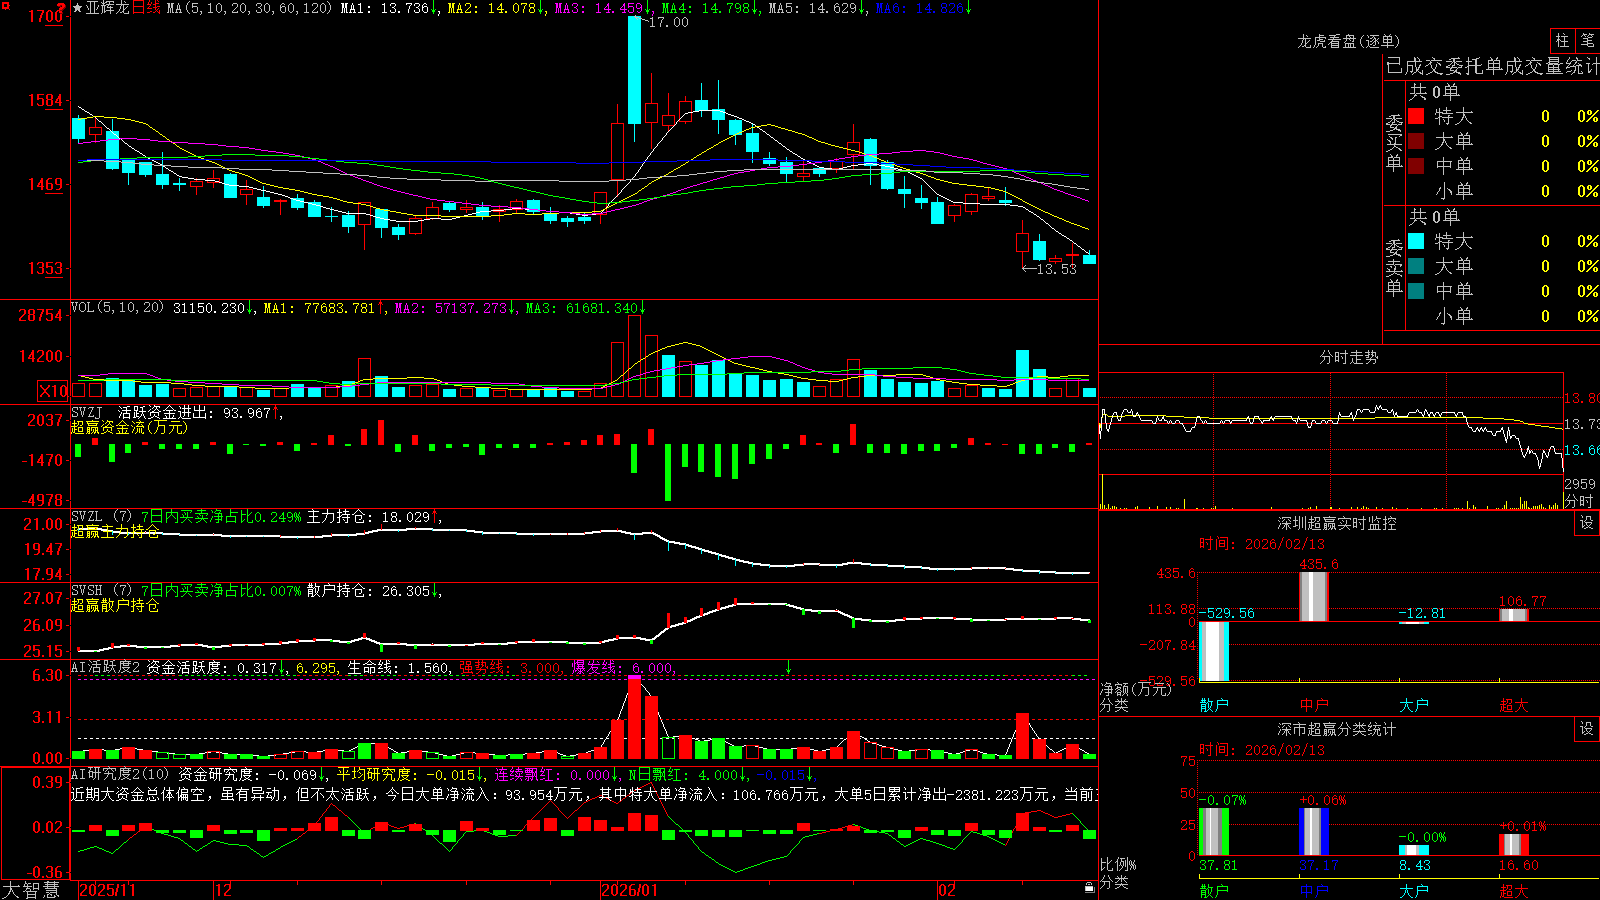The image size is (1600, 900).
Task: Click the 12 month marker on timeline
Action: pyautogui.click(x=223, y=890)
